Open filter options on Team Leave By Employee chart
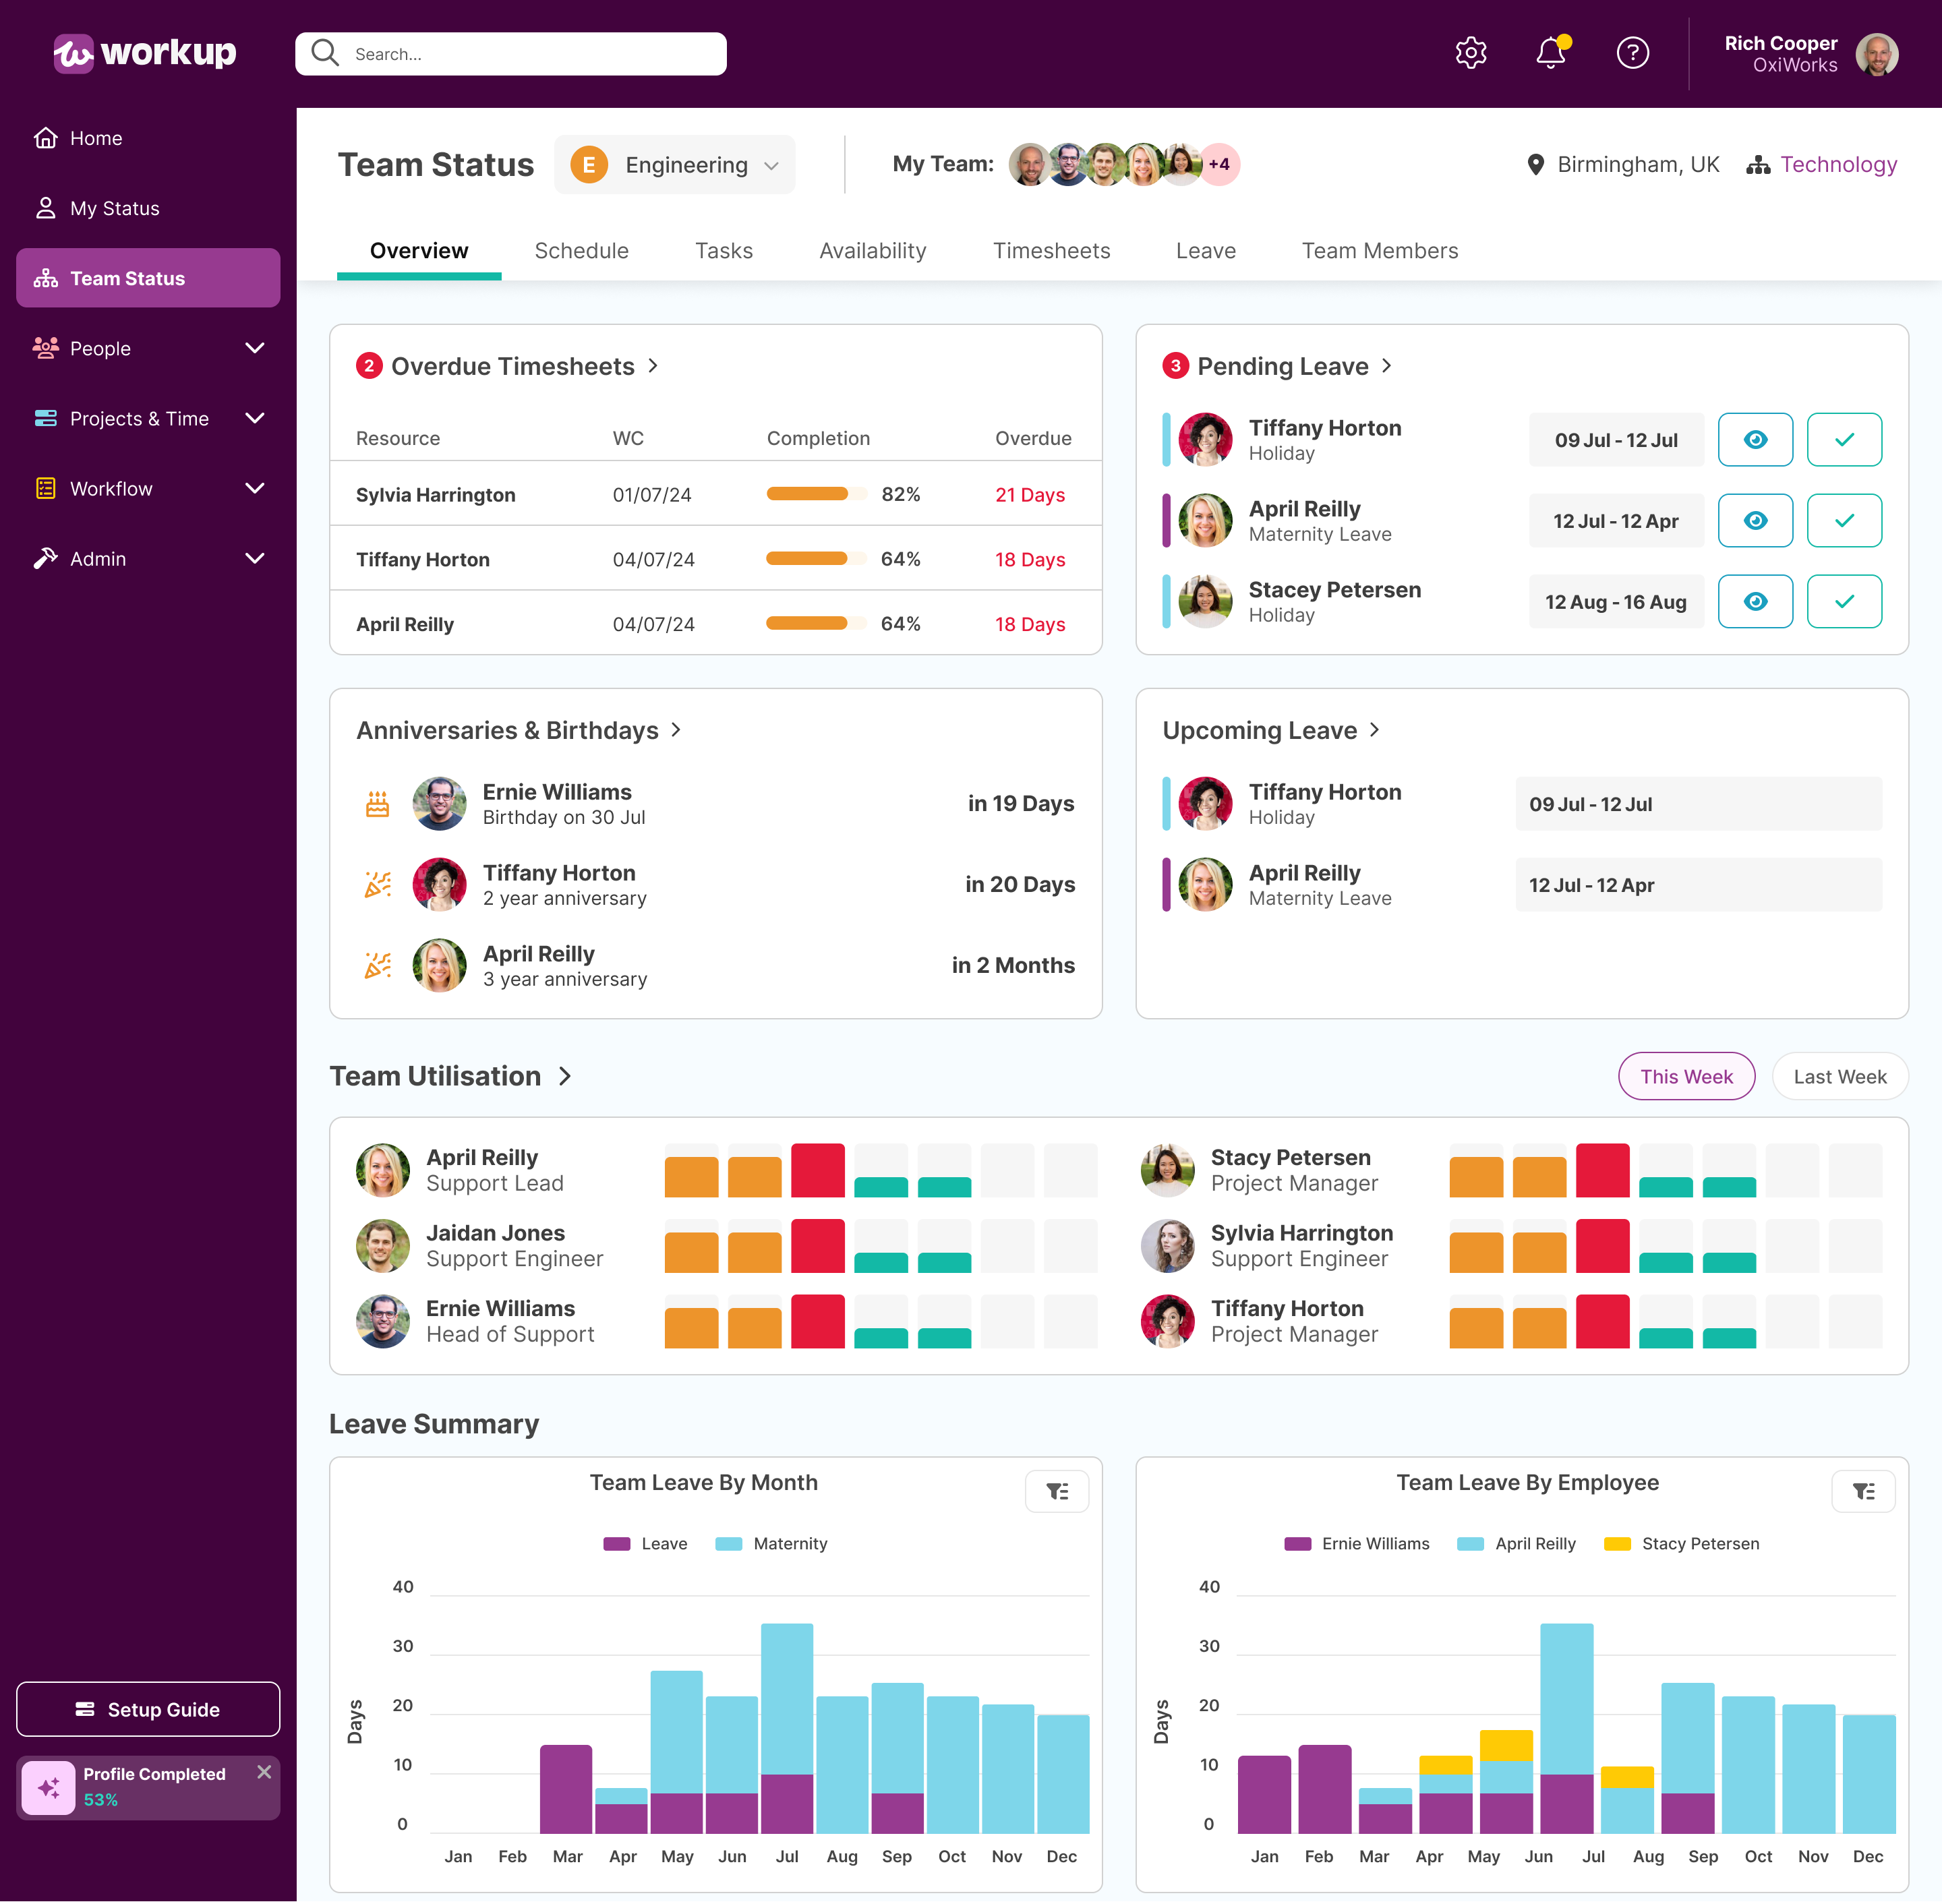This screenshot has height=1904, width=1942. 1863,1491
